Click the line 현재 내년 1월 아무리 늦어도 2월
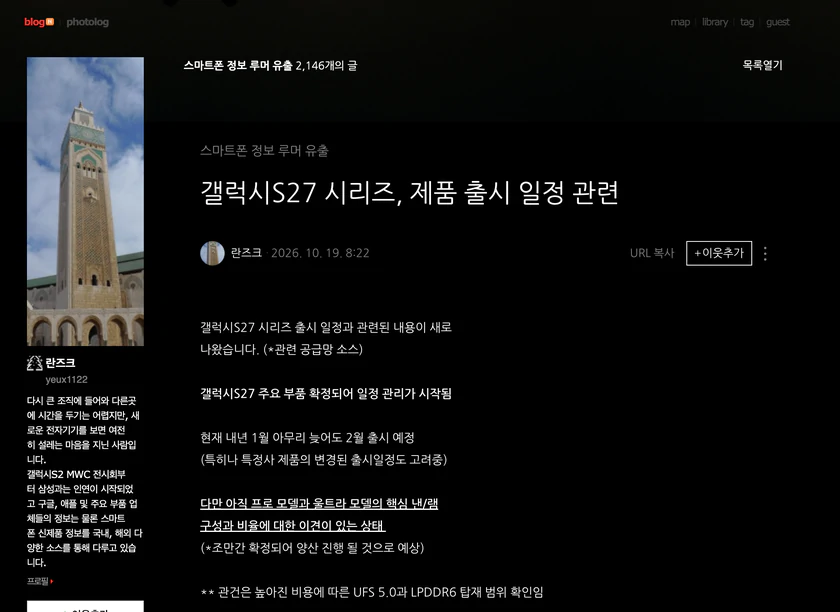This screenshot has height=612, width=840. [x=308, y=438]
